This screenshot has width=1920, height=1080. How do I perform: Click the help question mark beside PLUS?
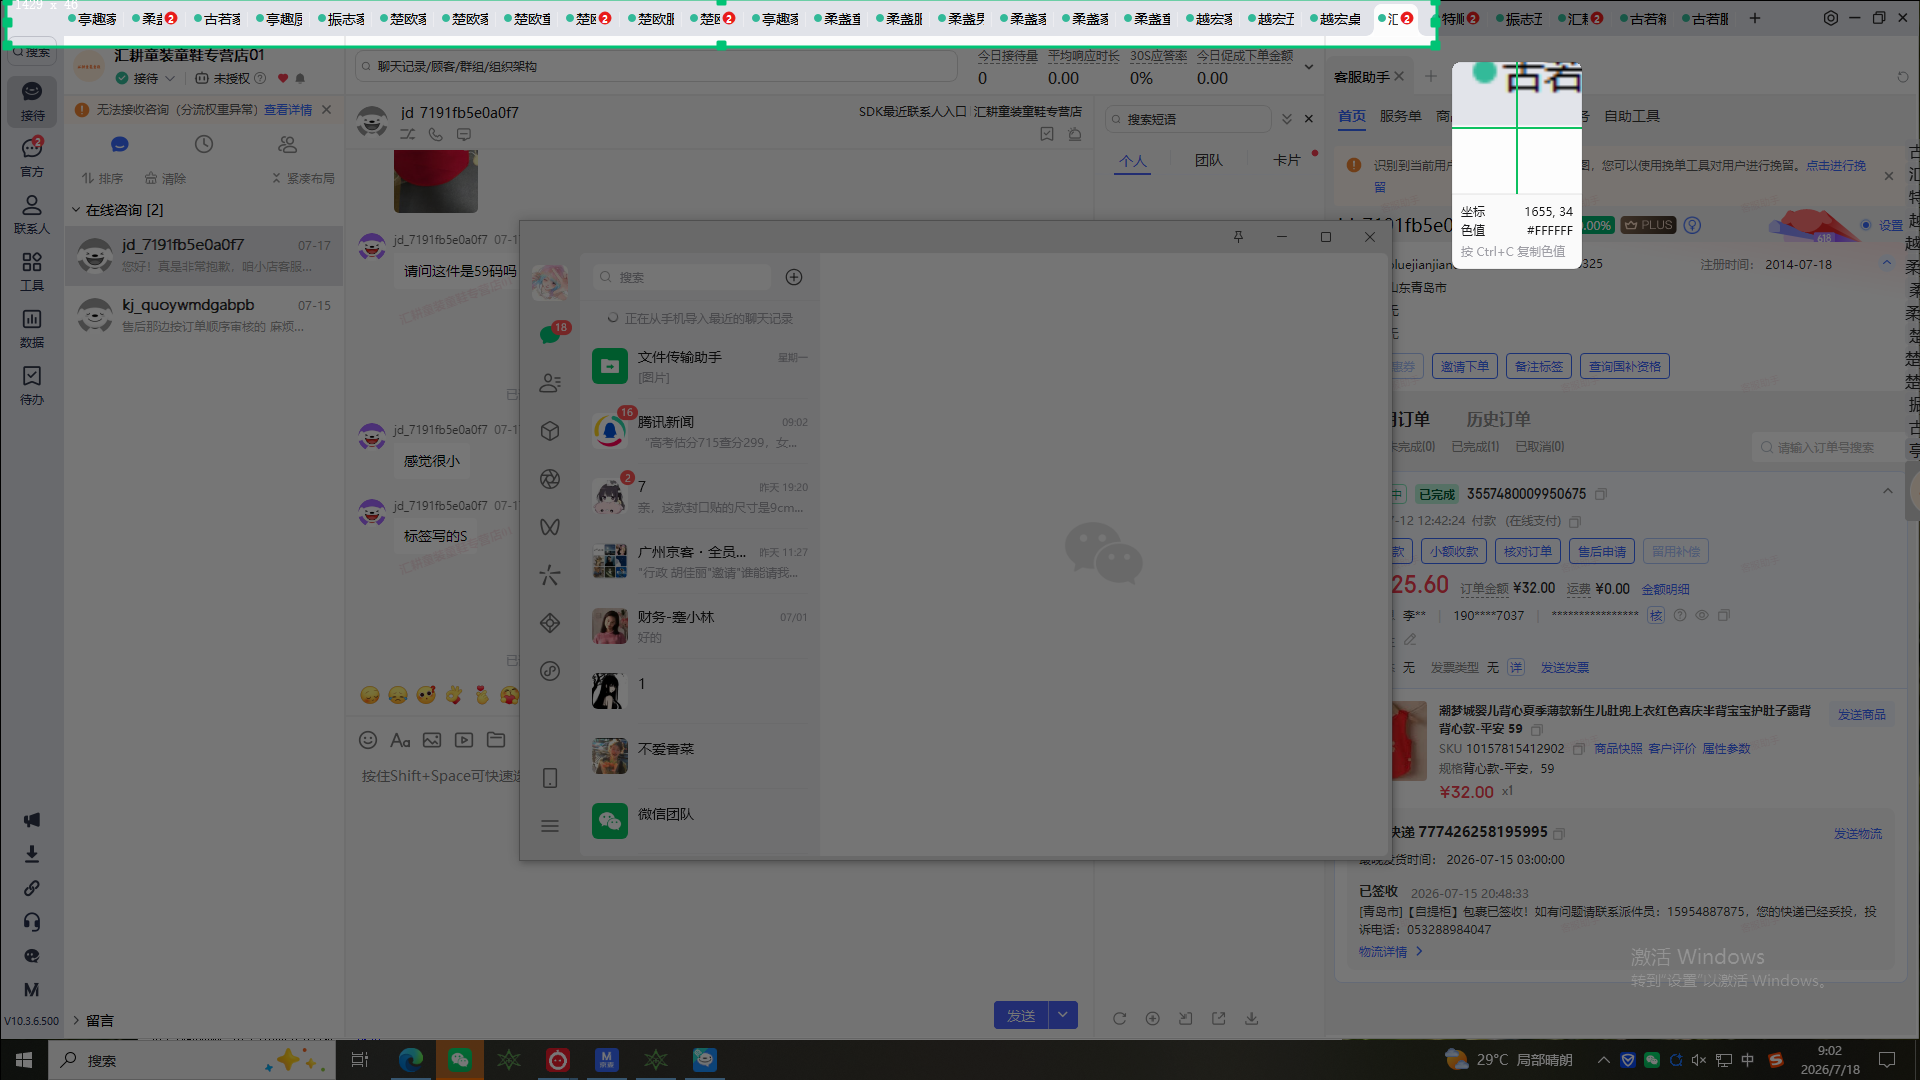coord(1692,225)
